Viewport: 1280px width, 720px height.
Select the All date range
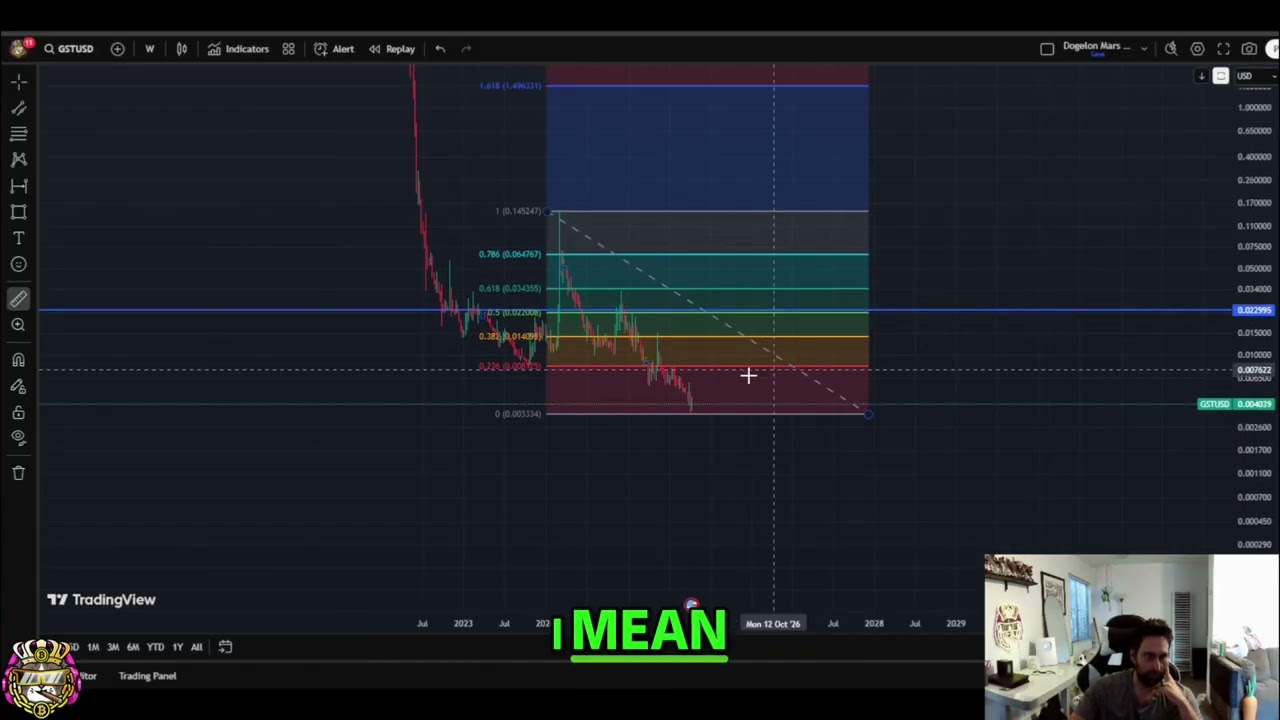[x=197, y=647]
